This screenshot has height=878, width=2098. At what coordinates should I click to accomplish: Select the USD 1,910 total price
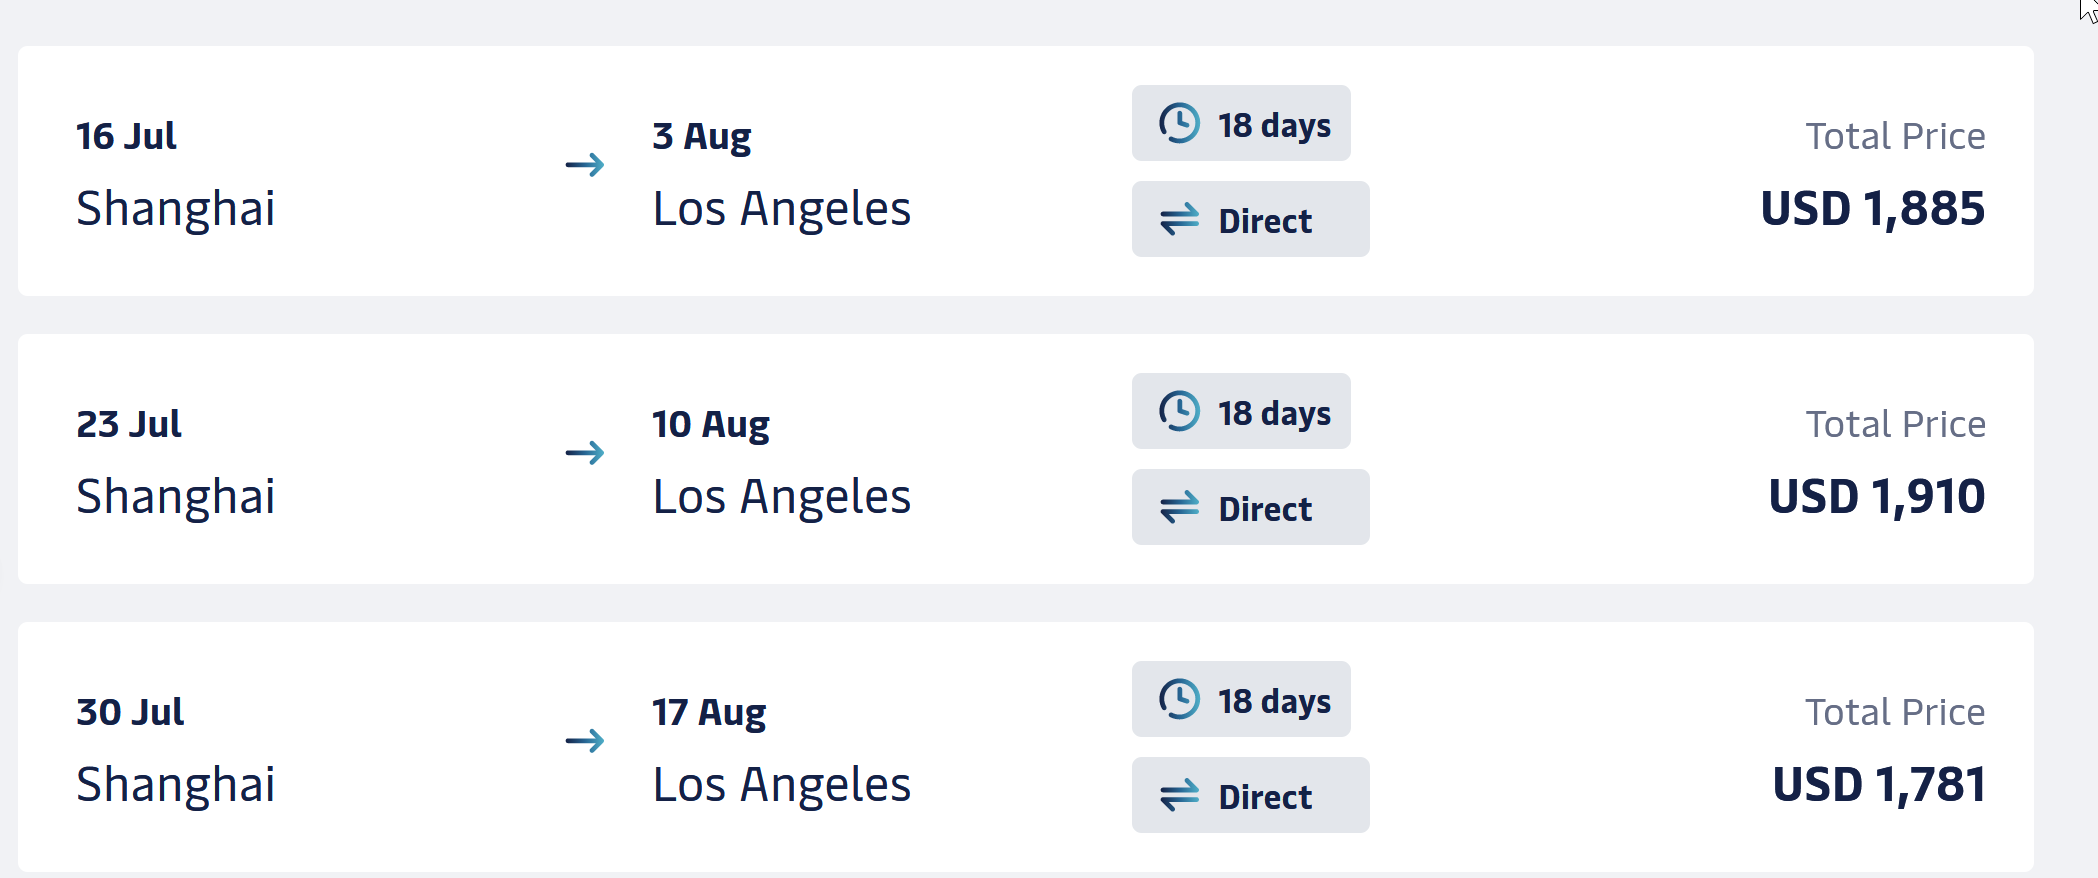1876,497
